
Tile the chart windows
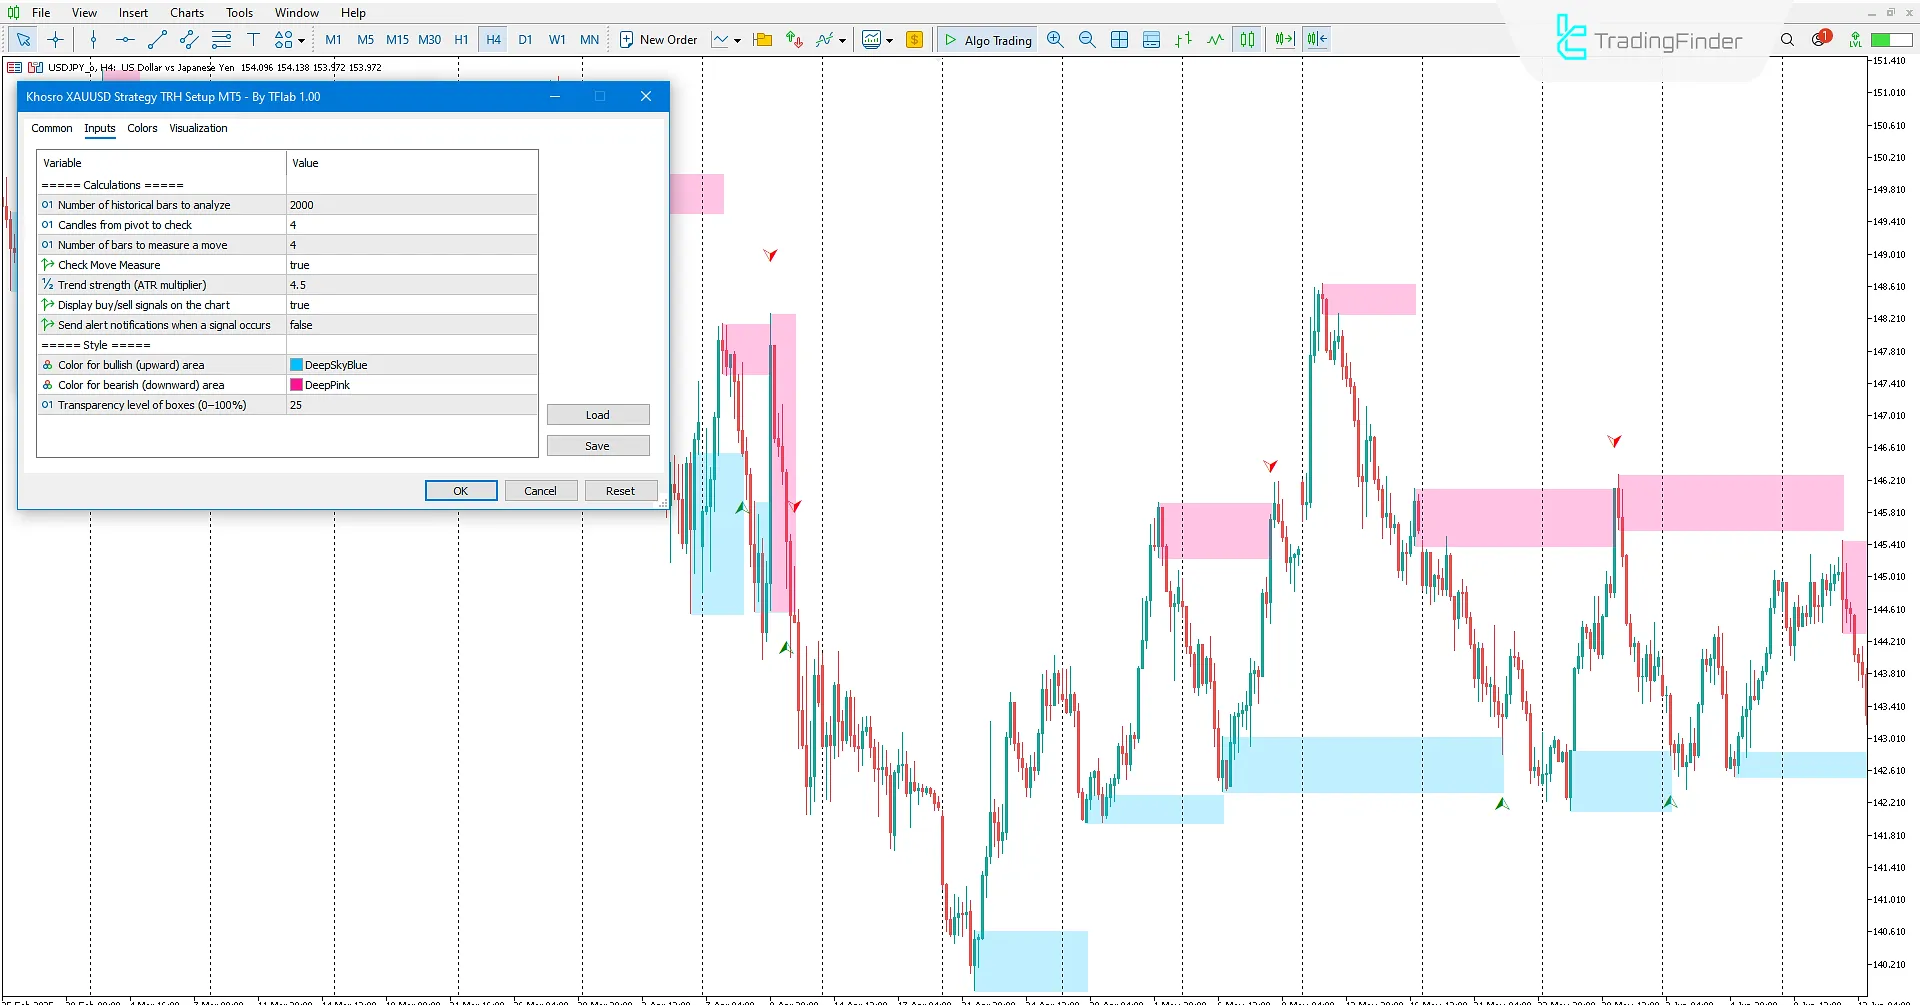1120,40
